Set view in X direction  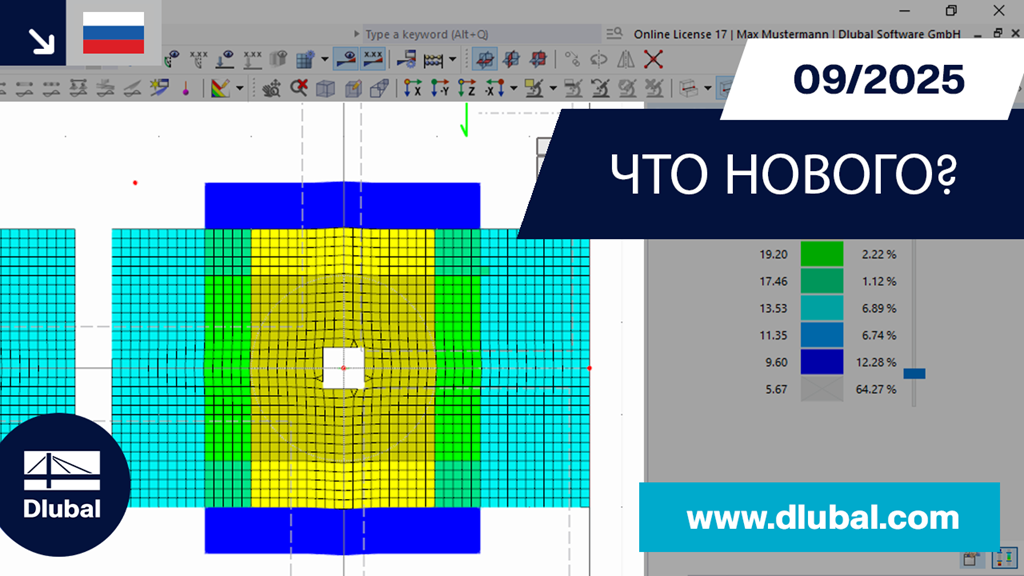pyautogui.click(x=413, y=88)
